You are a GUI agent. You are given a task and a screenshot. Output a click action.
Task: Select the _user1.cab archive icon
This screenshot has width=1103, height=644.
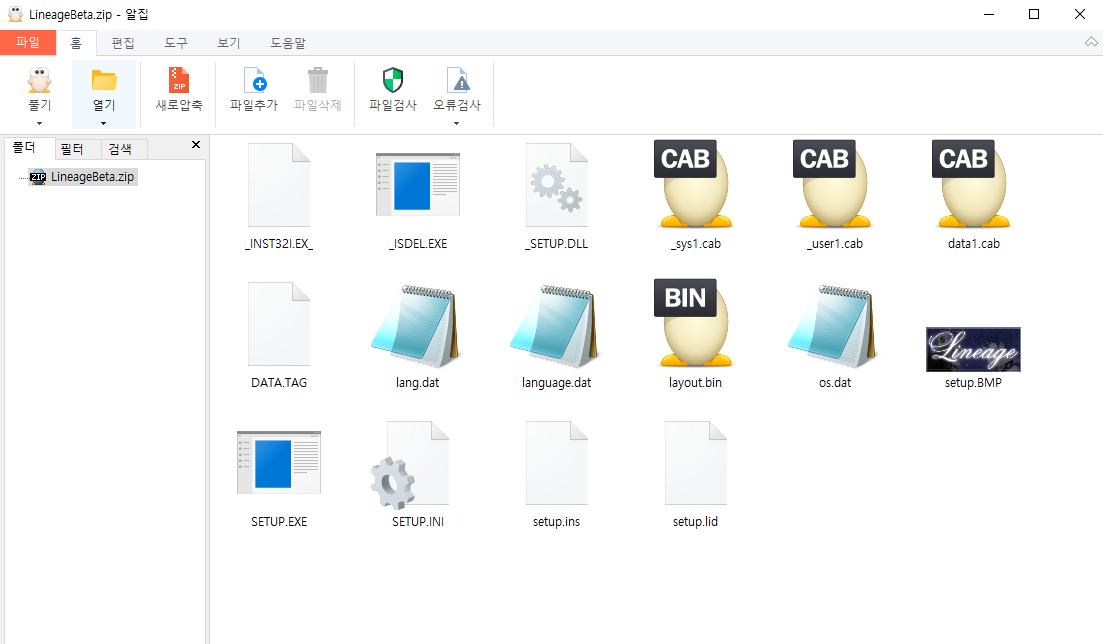(834, 184)
